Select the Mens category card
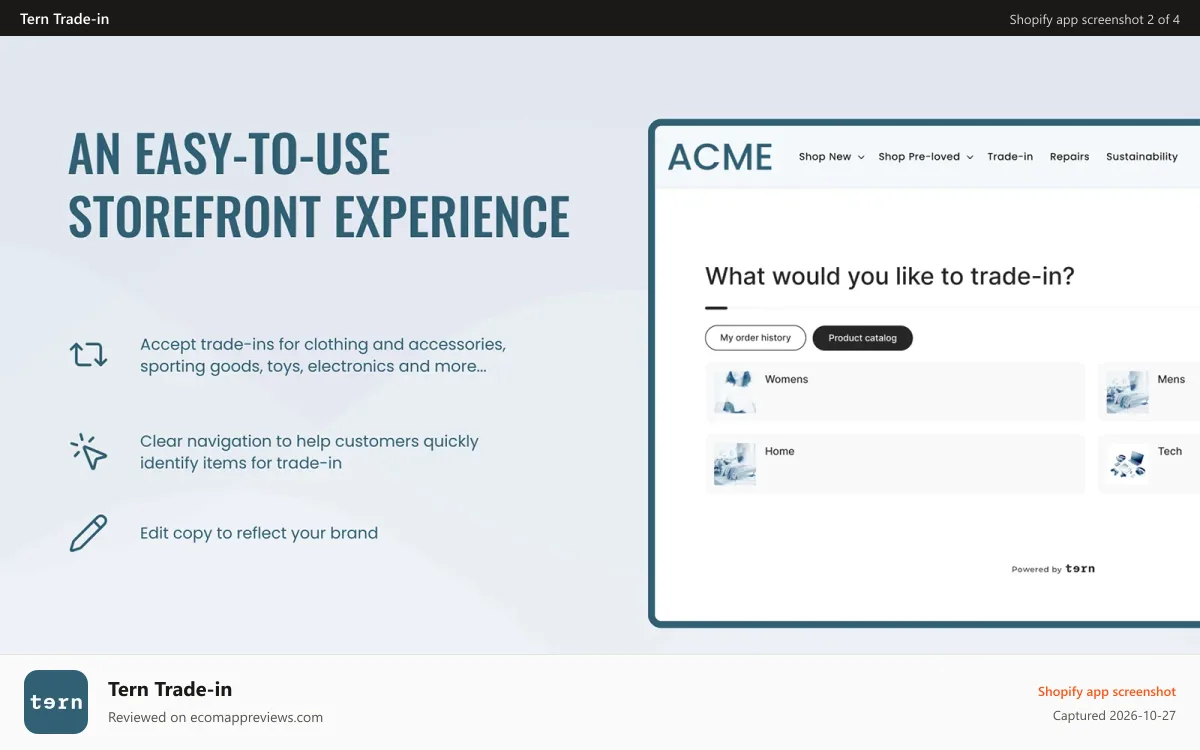The image size is (1200, 750). pyautogui.click(x=1149, y=392)
